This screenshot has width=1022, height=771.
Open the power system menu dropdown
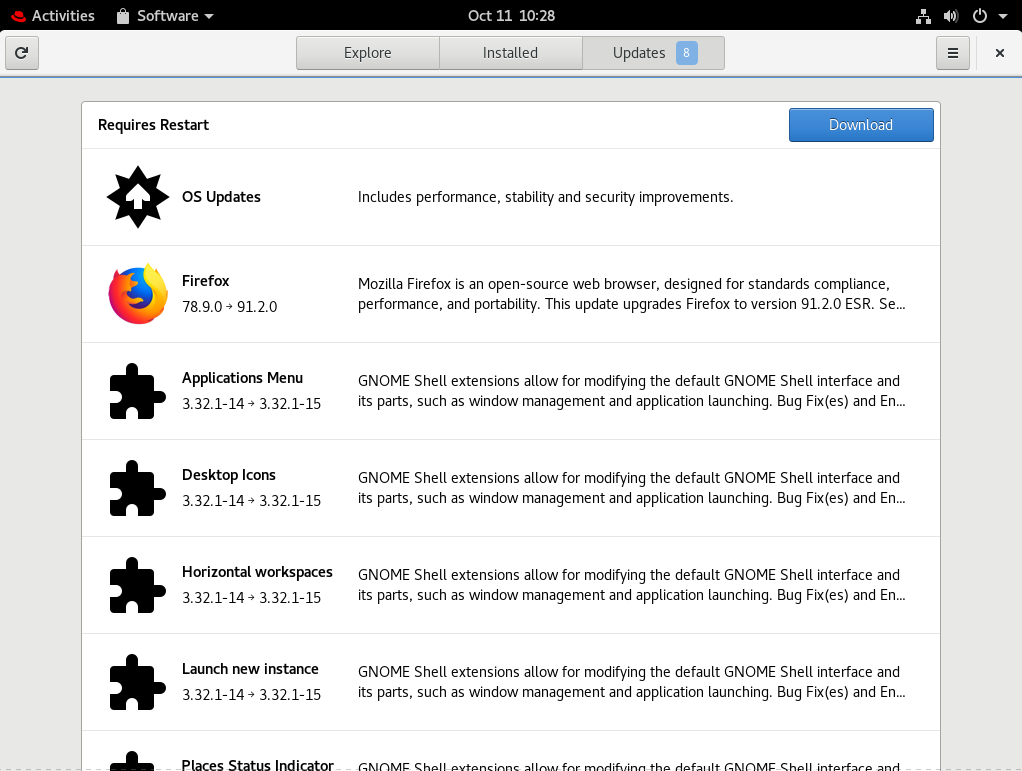pos(989,16)
